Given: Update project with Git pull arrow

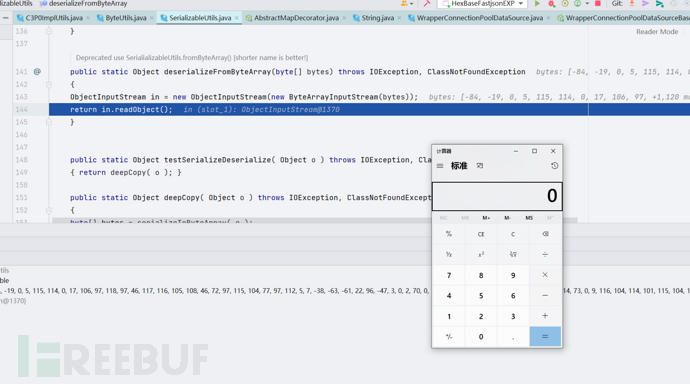Looking at the screenshot, I should tap(632, 4).
